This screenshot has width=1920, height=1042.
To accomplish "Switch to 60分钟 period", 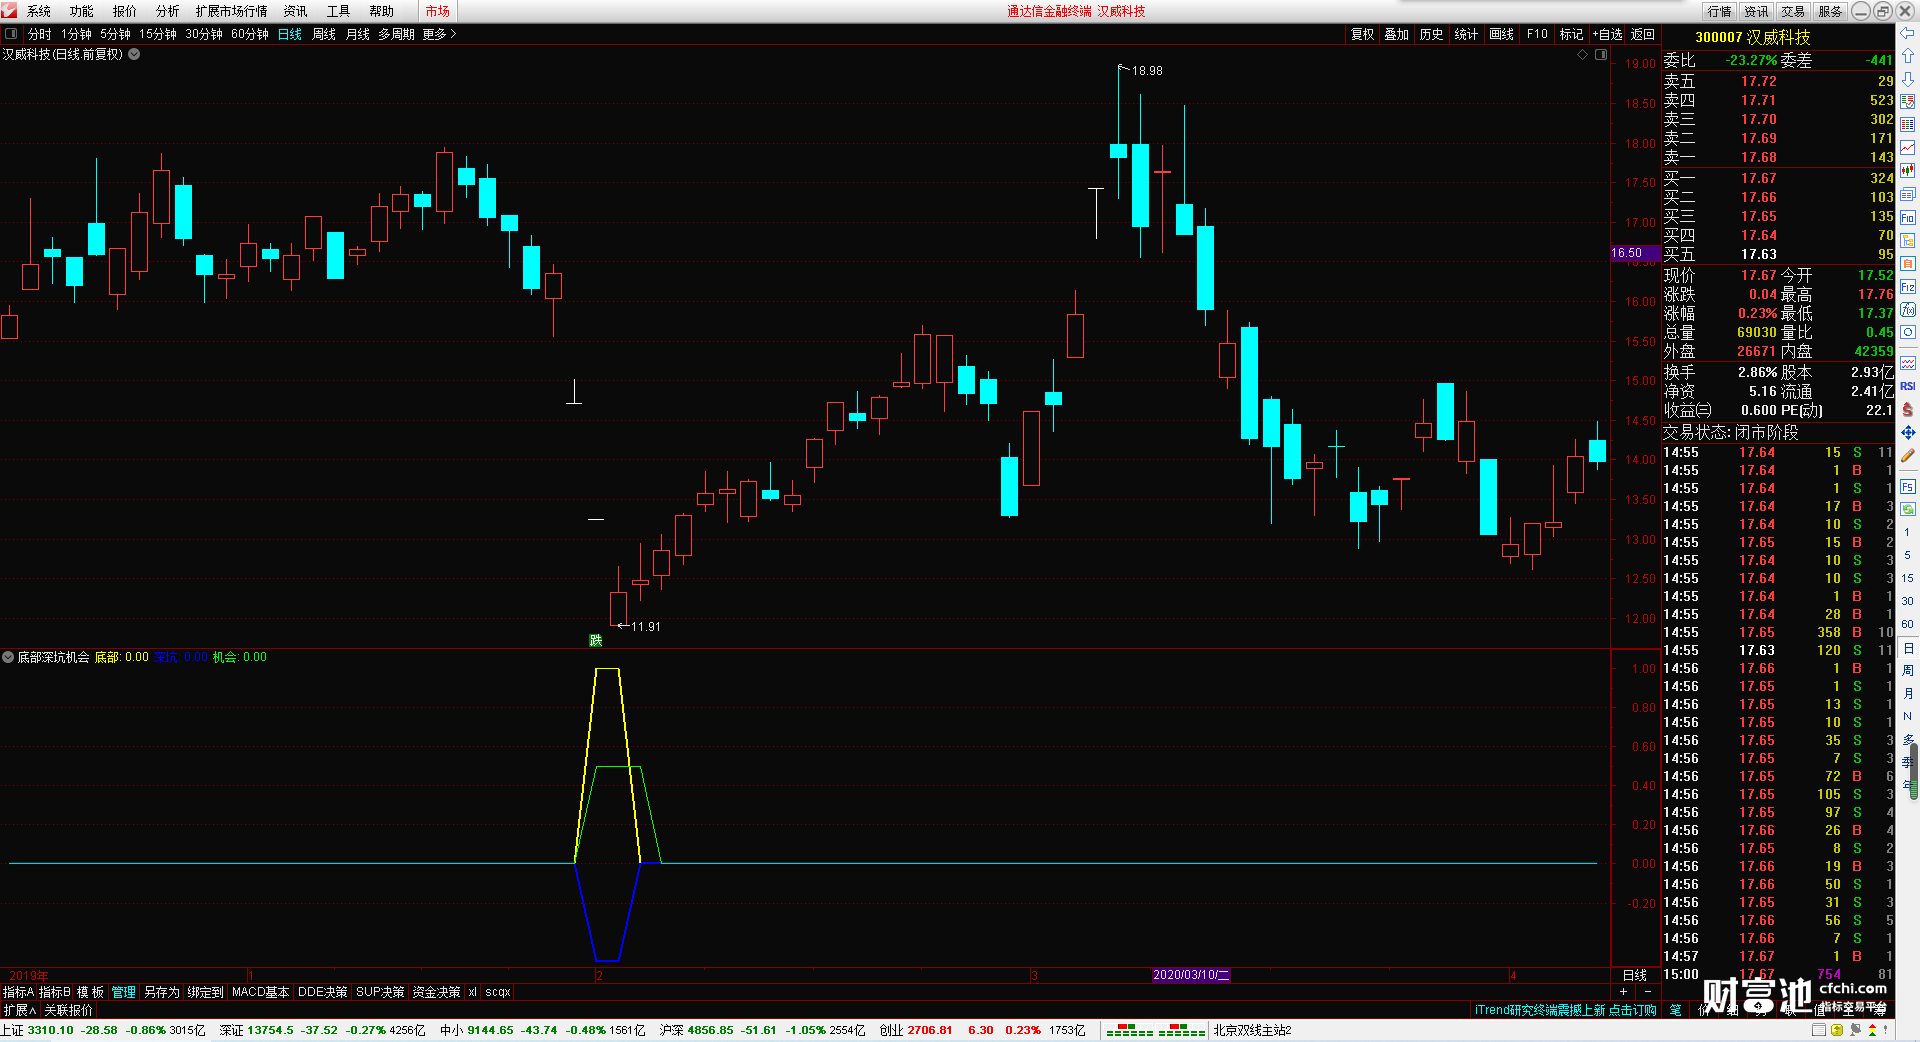I will pos(250,34).
